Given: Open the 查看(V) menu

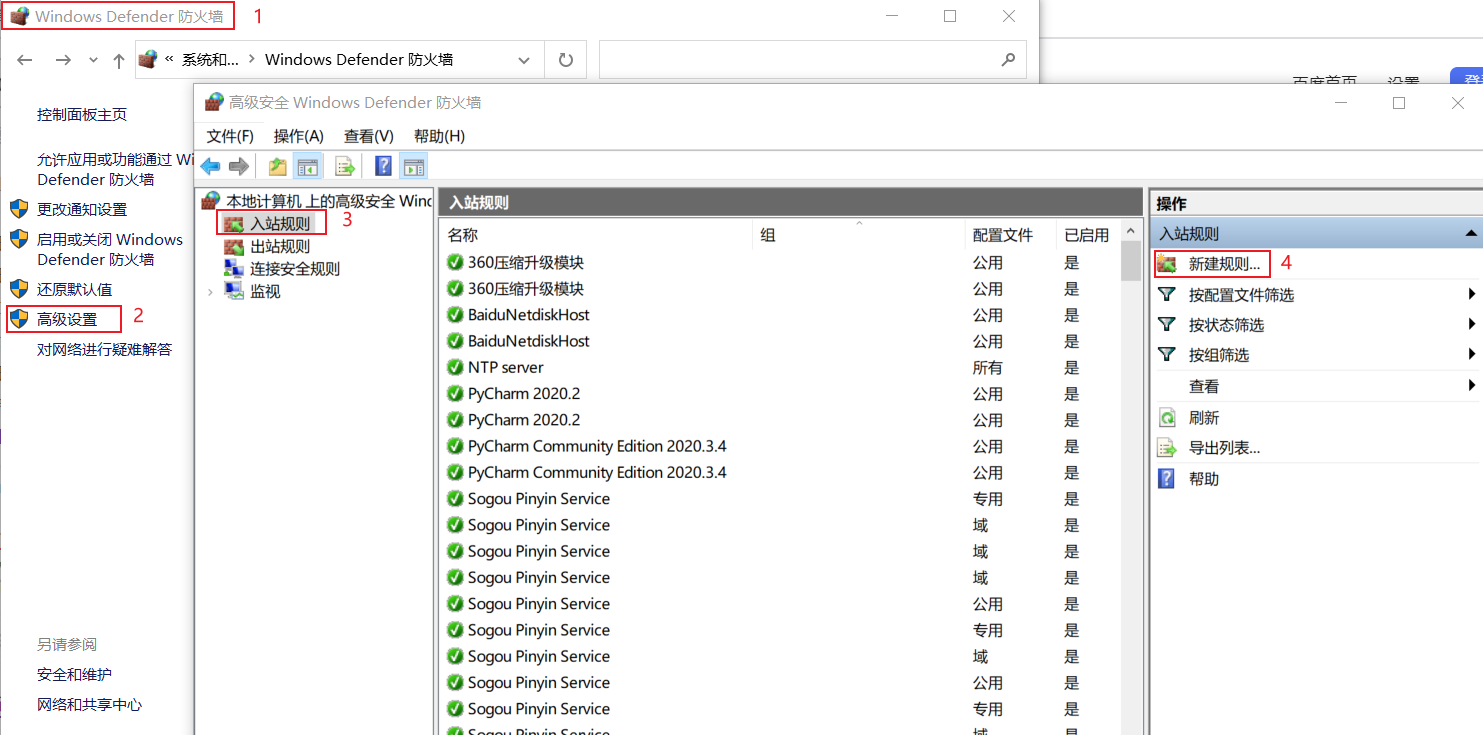Looking at the screenshot, I should coord(366,135).
